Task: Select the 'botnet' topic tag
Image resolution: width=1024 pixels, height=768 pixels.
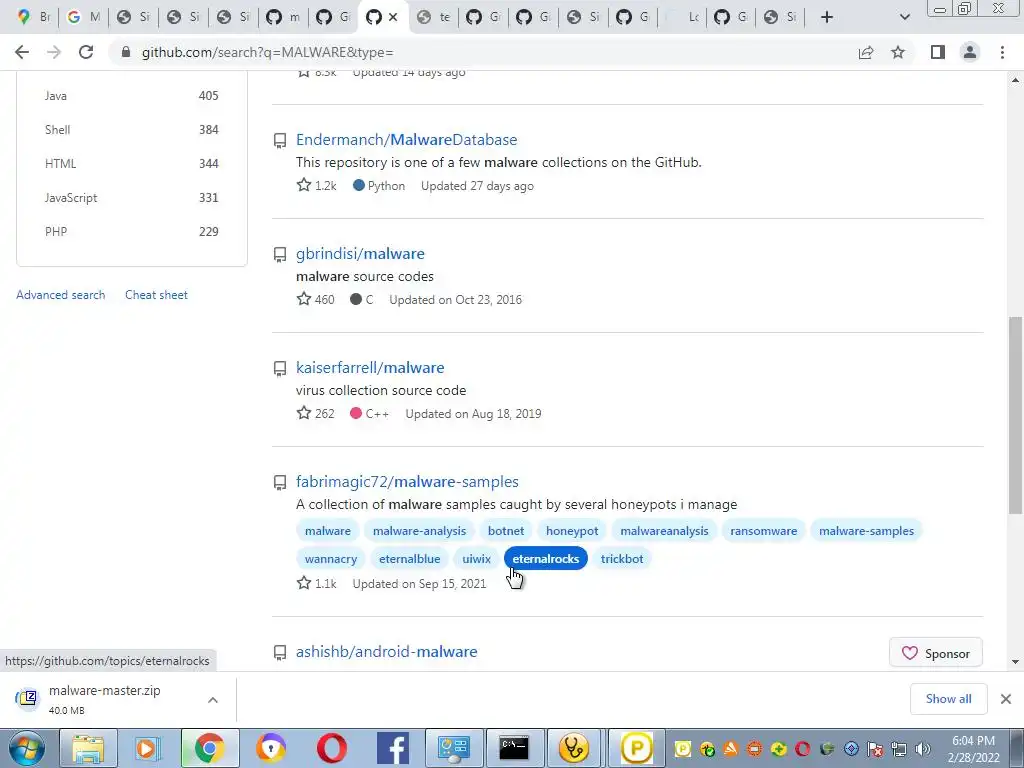Action: click(x=506, y=531)
